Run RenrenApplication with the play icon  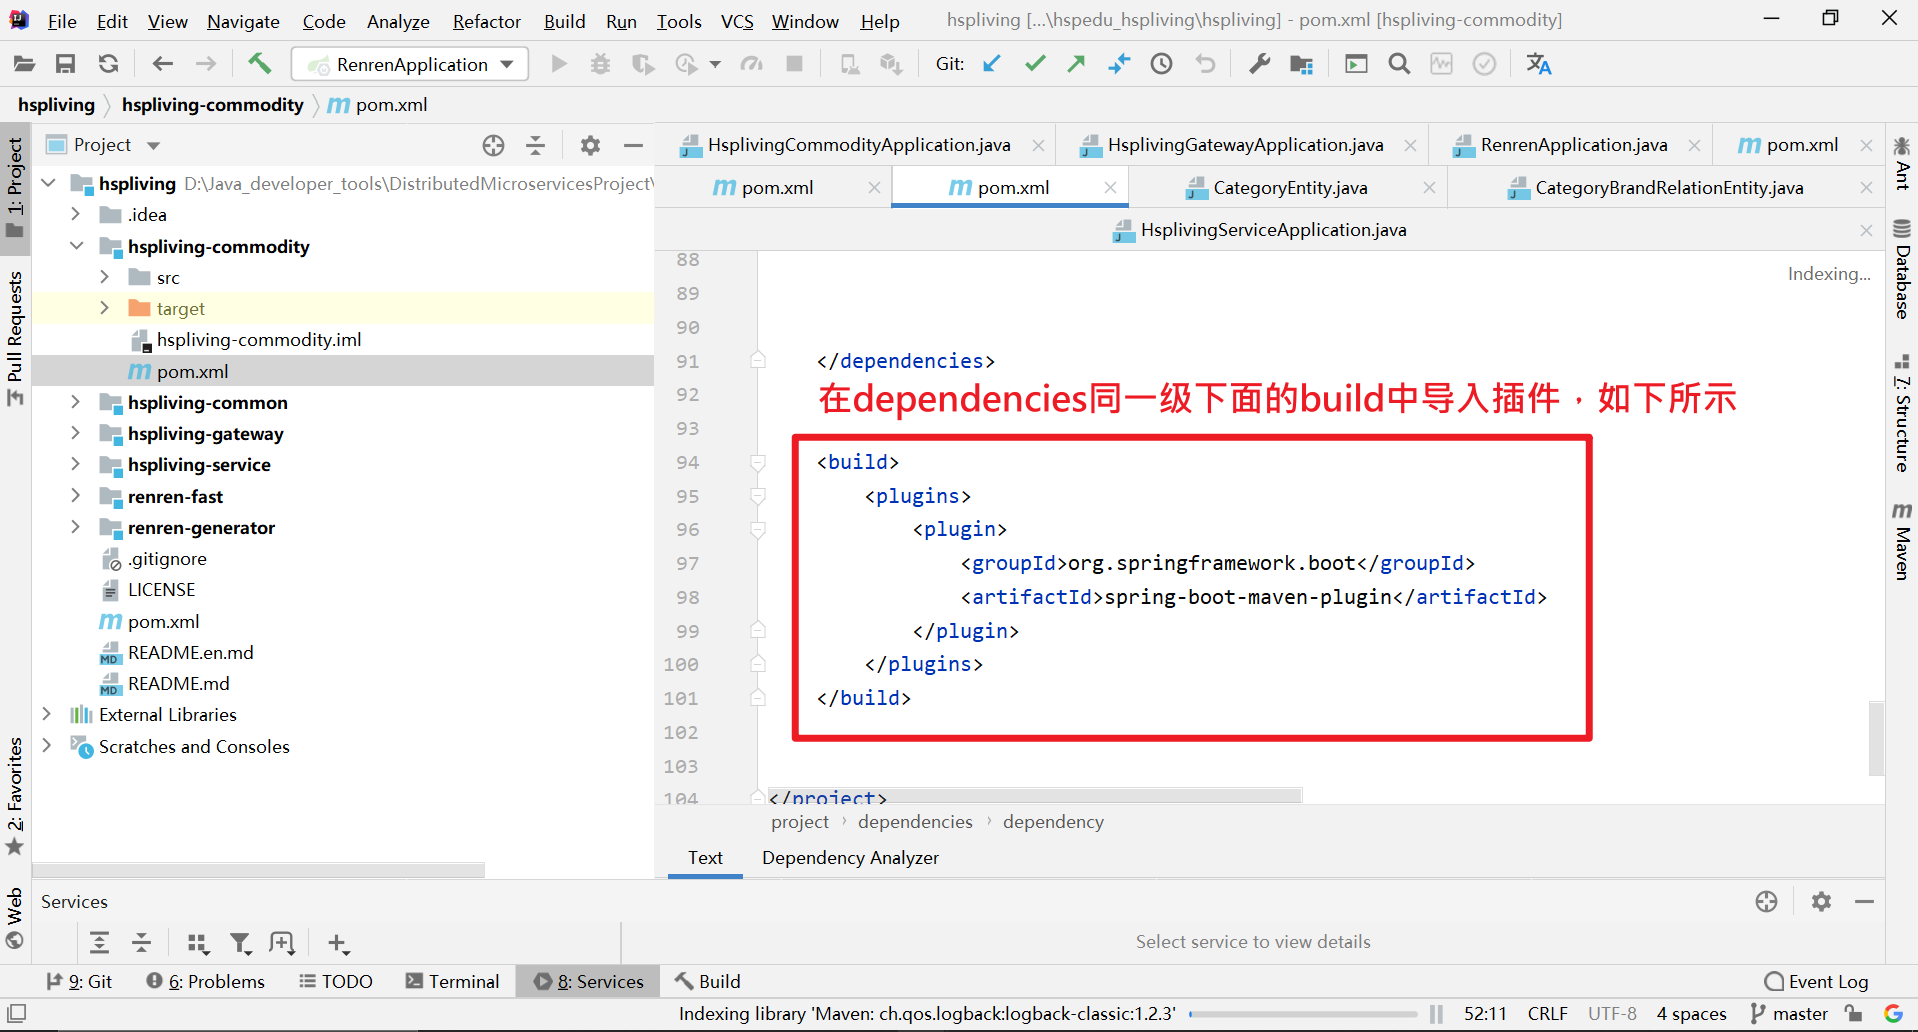[x=559, y=64]
